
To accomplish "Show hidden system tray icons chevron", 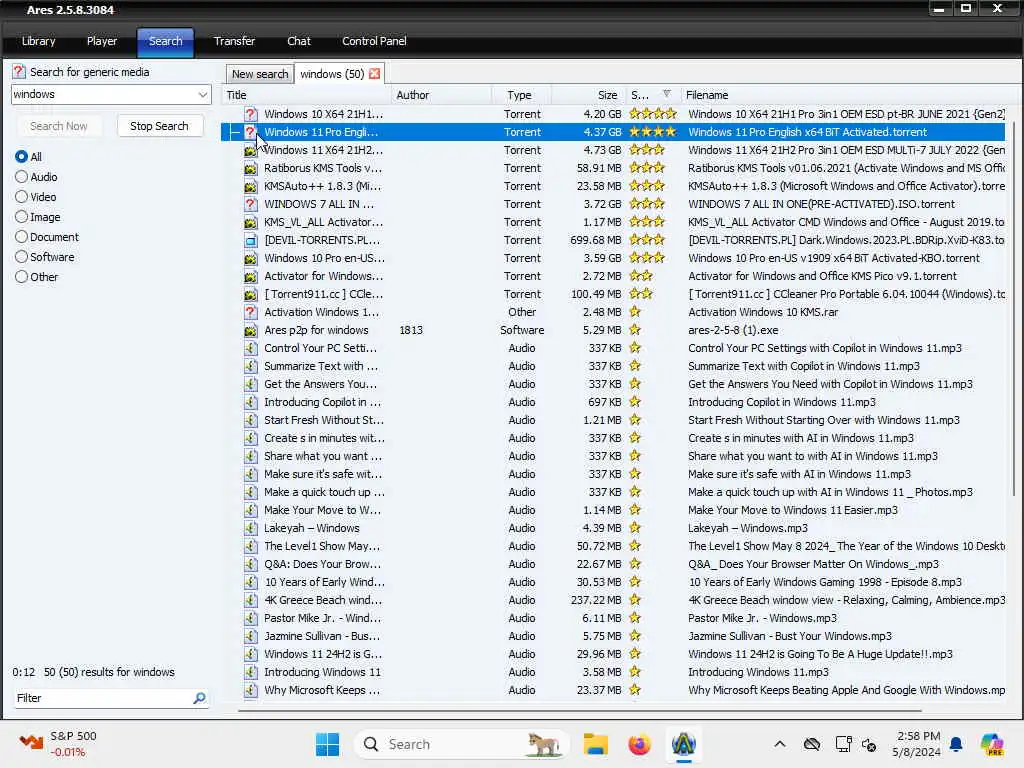I will [780, 744].
